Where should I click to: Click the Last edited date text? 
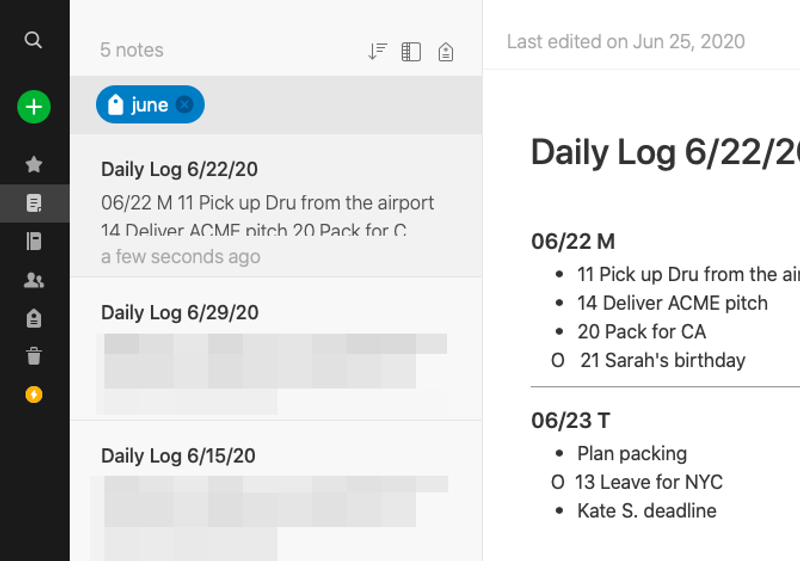[x=625, y=42]
